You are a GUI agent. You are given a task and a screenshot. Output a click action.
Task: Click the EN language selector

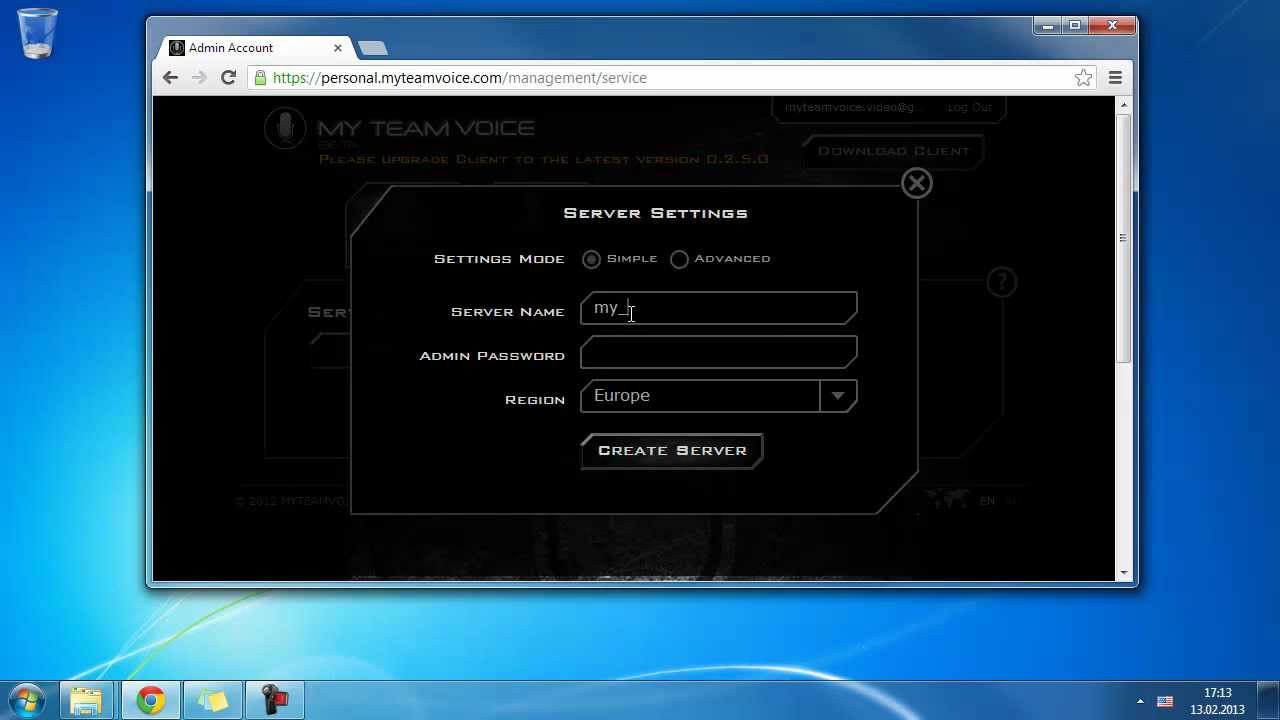coord(987,501)
